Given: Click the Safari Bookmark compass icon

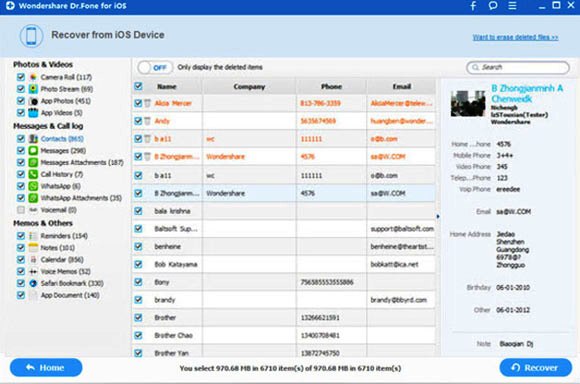Looking at the screenshot, I should [33, 283].
